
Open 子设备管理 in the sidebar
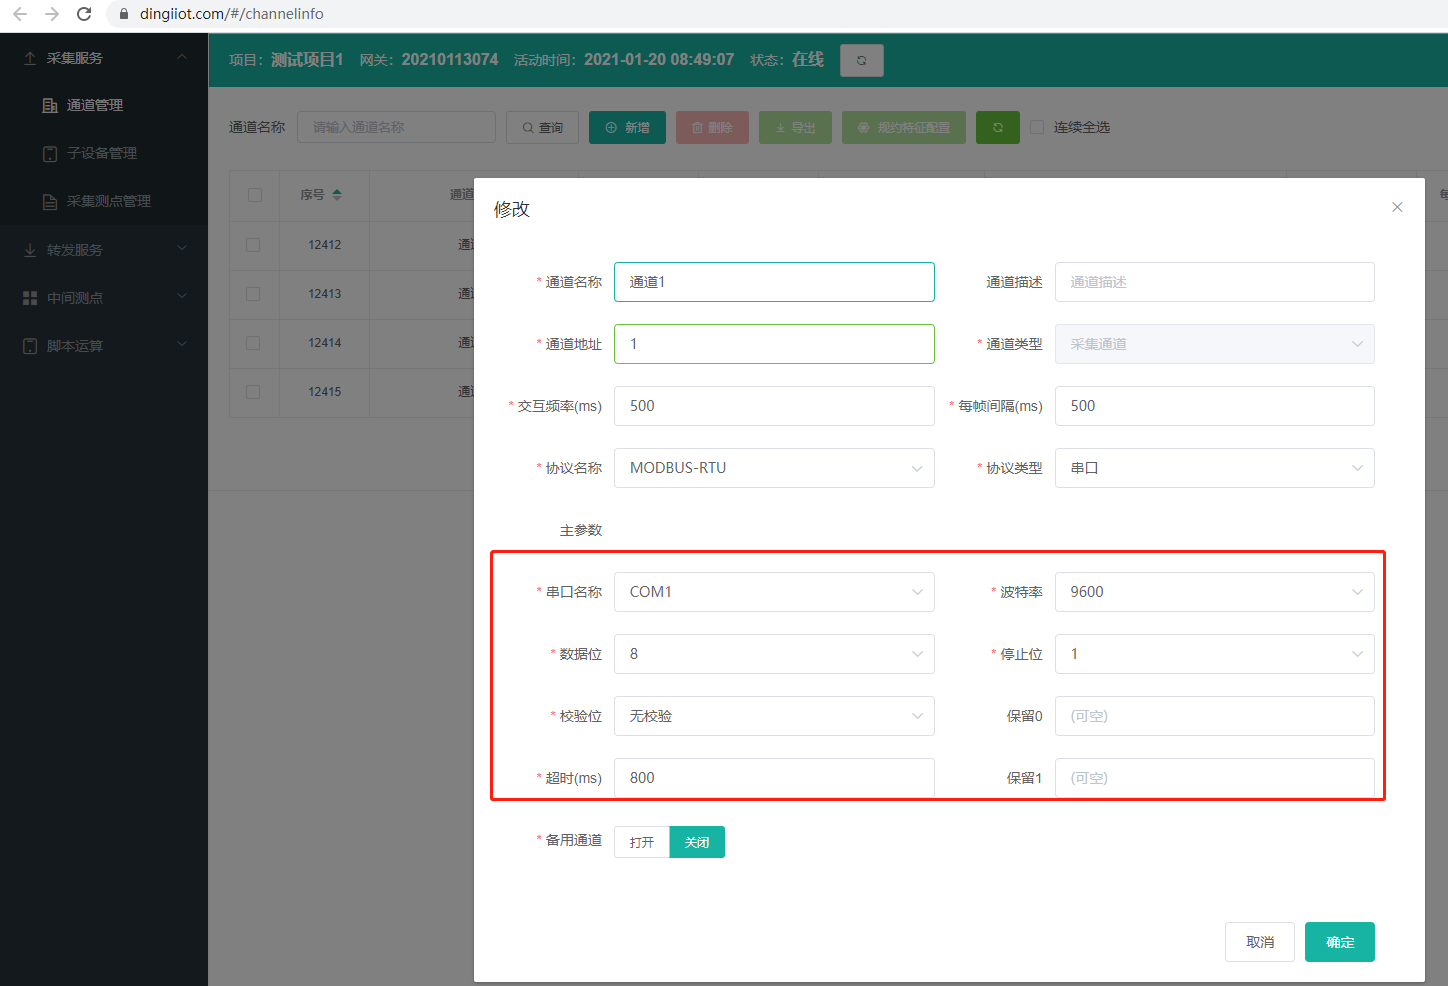click(x=101, y=153)
